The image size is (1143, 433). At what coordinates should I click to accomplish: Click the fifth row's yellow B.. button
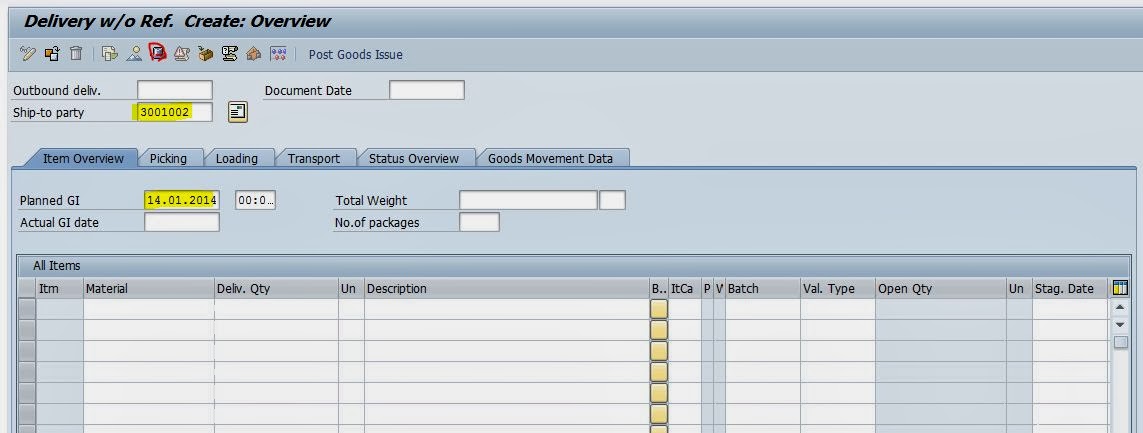tap(659, 394)
